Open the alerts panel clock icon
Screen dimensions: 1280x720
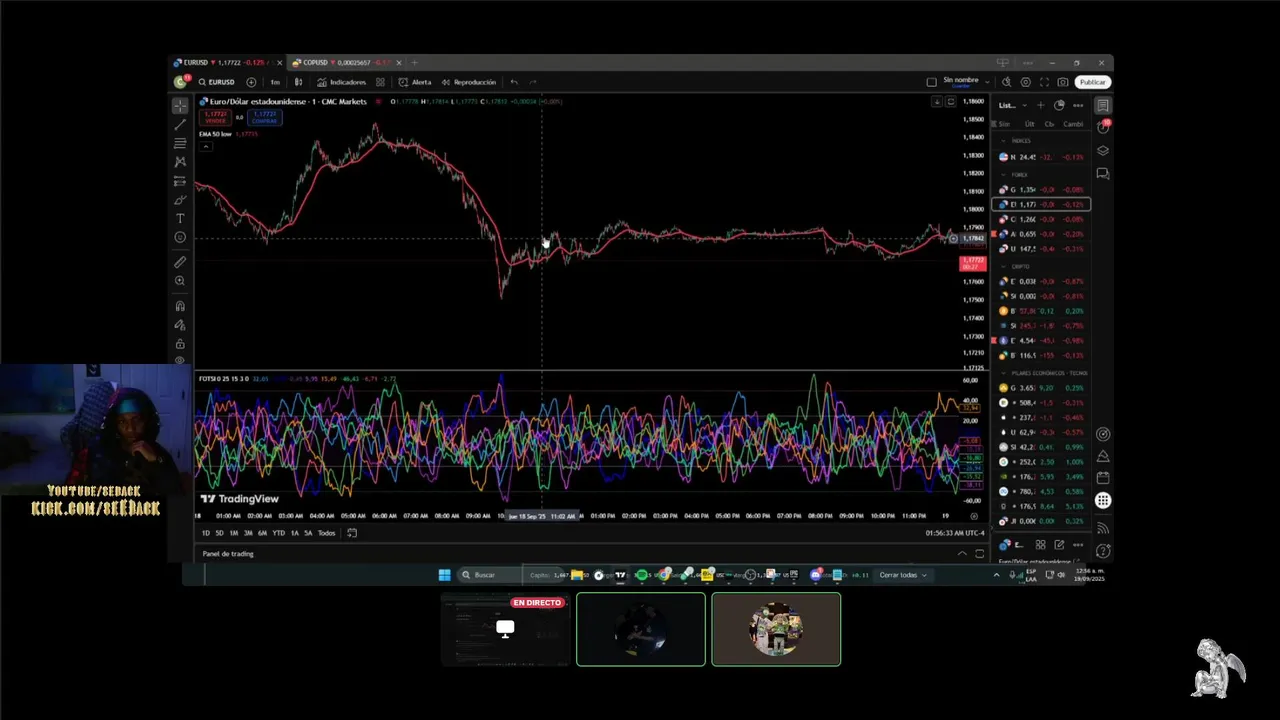[1103, 127]
